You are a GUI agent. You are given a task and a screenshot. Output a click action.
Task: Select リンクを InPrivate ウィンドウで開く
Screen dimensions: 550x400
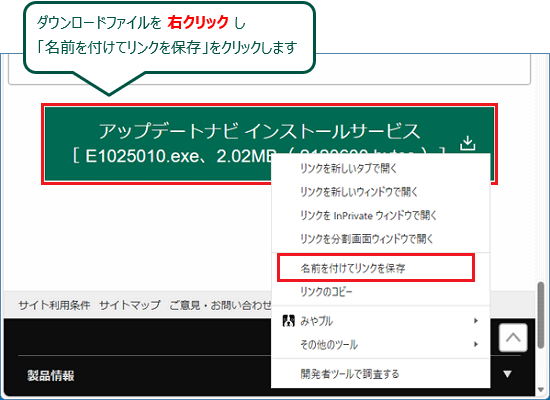[x=381, y=215]
